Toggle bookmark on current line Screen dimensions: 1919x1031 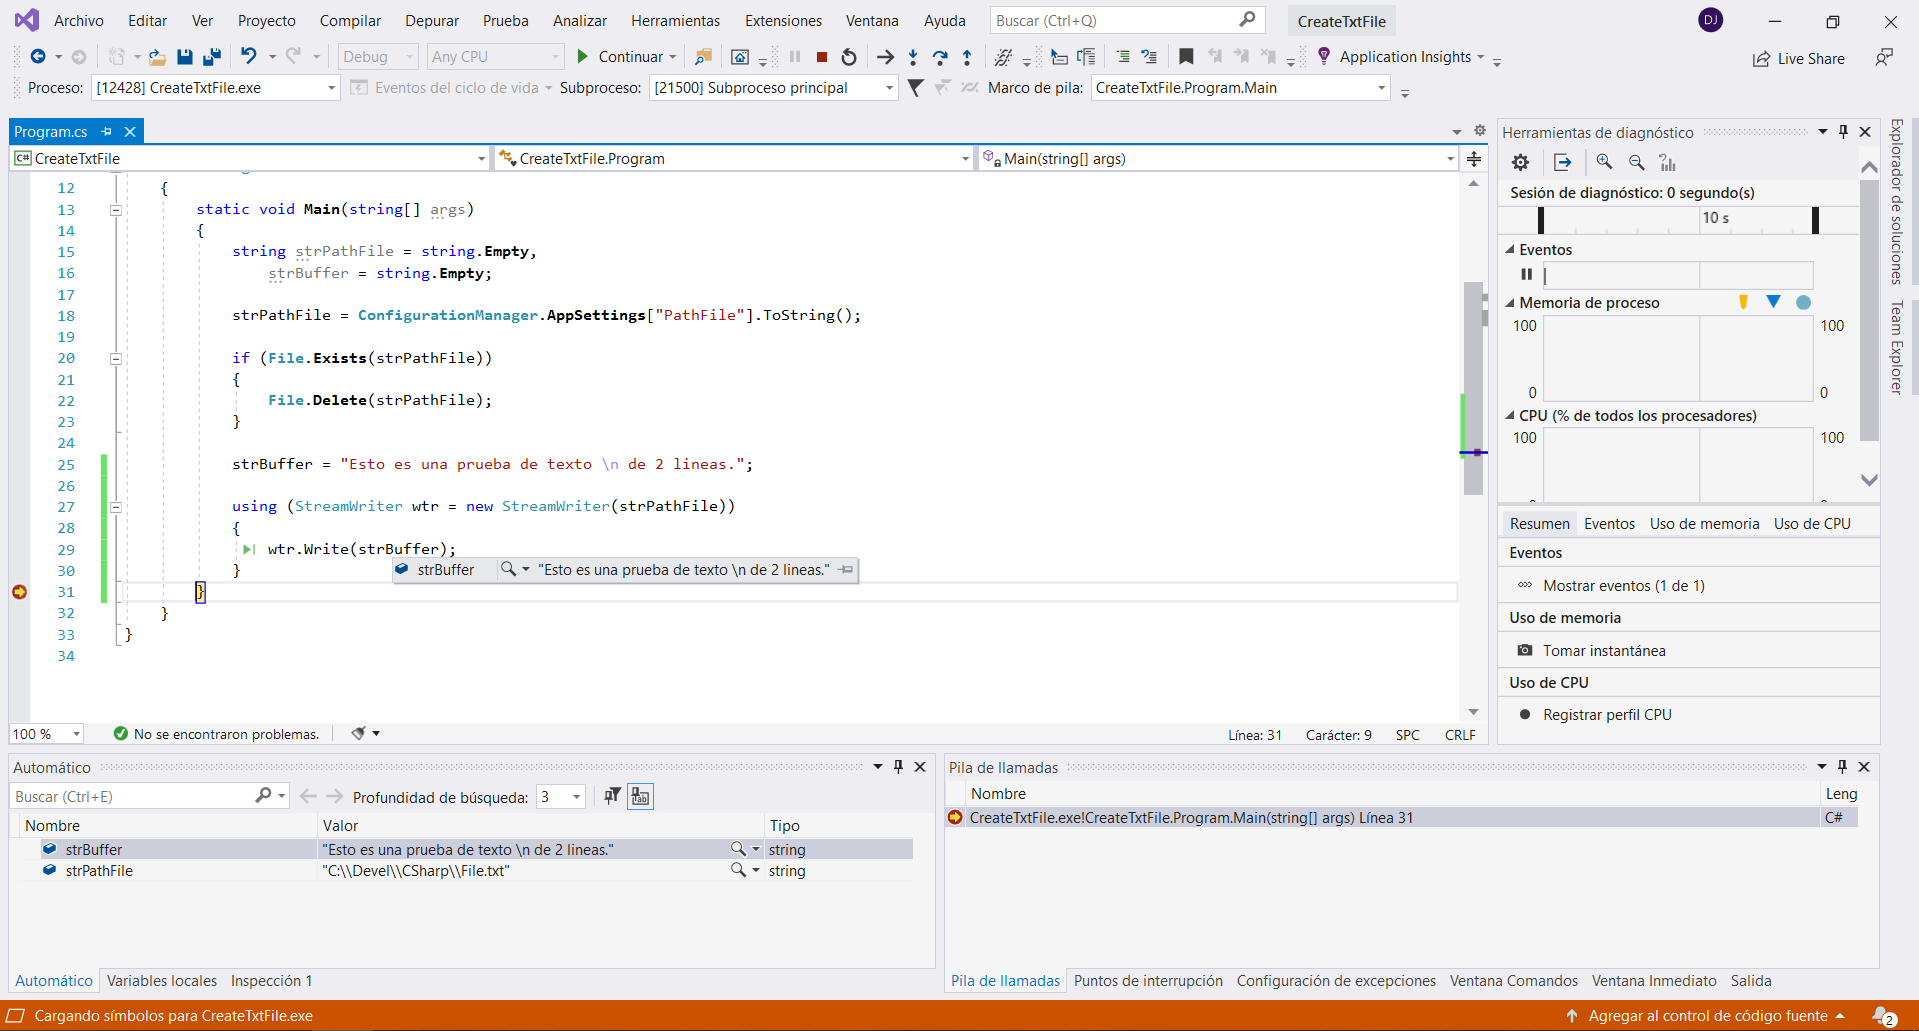pos(1186,57)
